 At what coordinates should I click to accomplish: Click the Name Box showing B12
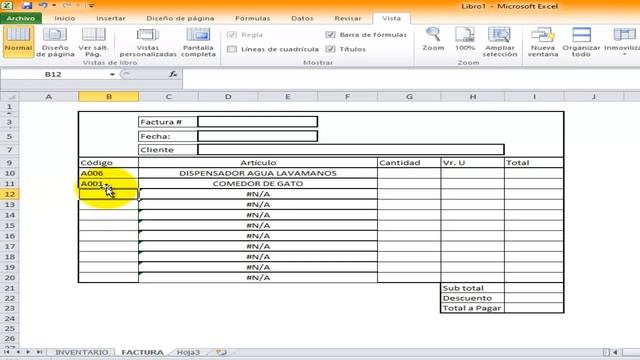click(53, 74)
